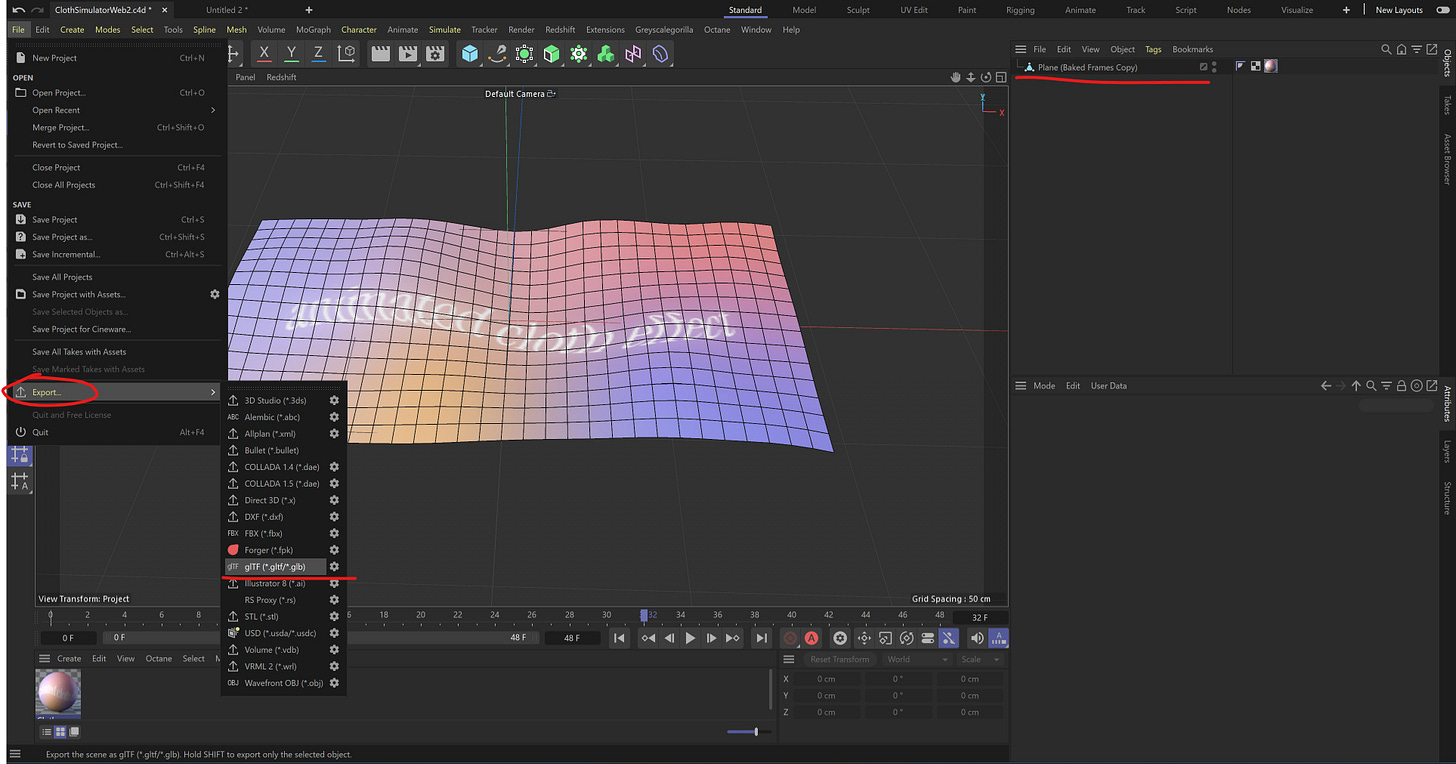Switch to the Sculpt layout tab
The width and height of the screenshot is (1456, 764).
tap(860, 10)
